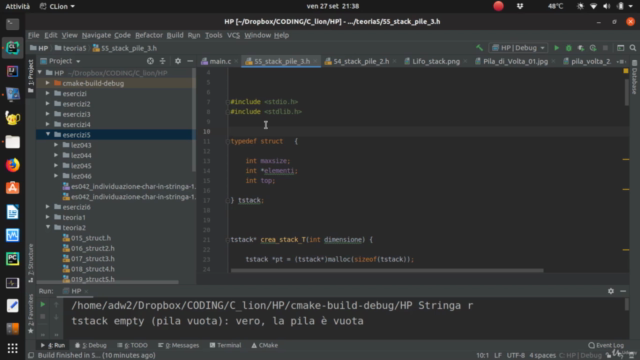Open the Database side panel
The width and height of the screenshot is (640, 360).
(x=634, y=78)
